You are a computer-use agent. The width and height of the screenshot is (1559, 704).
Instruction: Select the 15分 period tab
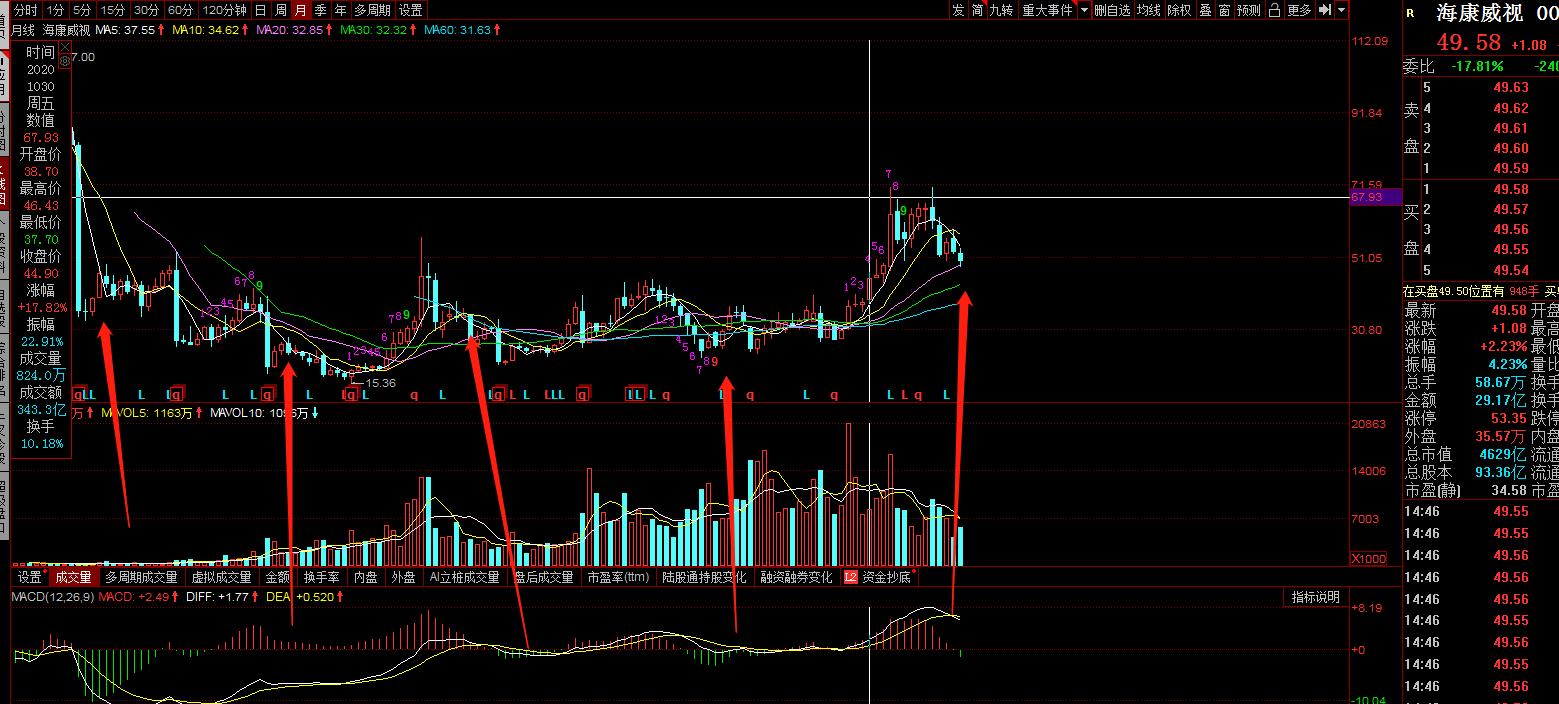click(114, 10)
